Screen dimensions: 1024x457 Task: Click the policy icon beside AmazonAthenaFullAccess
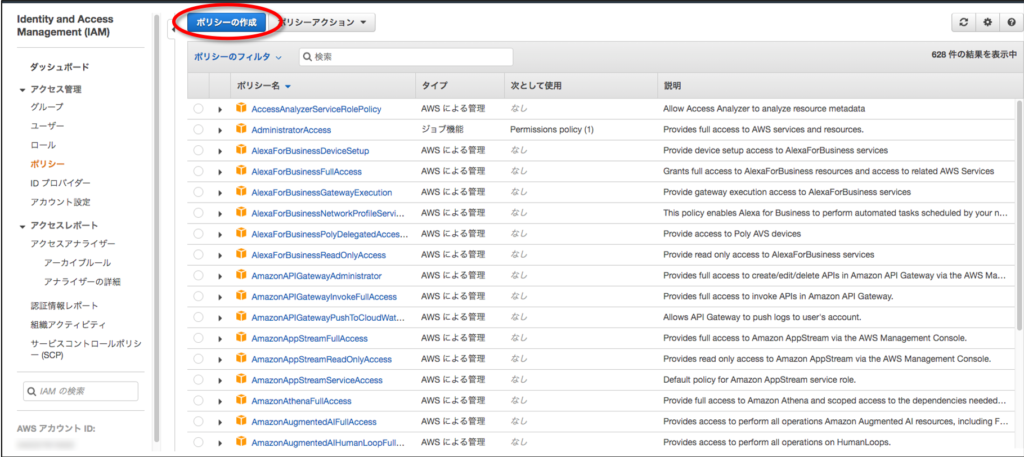tap(240, 400)
